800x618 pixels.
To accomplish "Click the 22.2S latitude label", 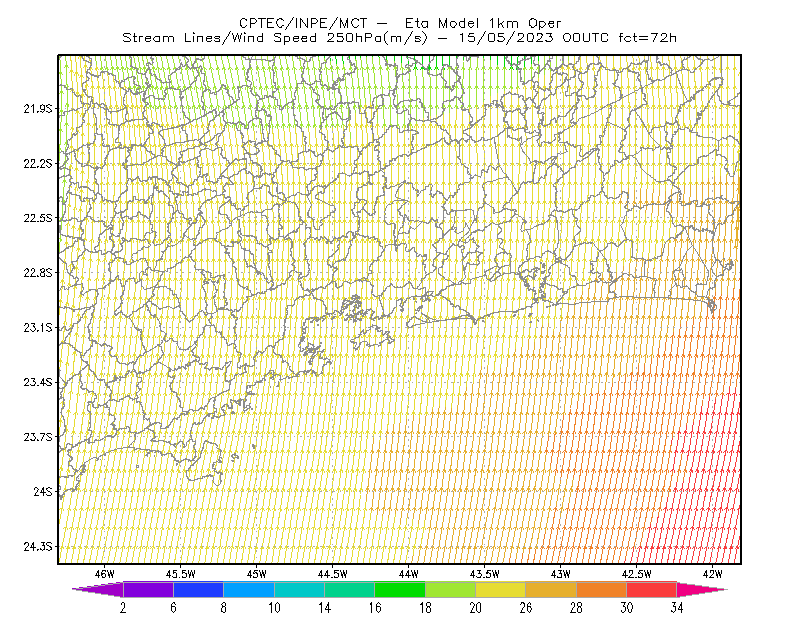I will 38,163.
